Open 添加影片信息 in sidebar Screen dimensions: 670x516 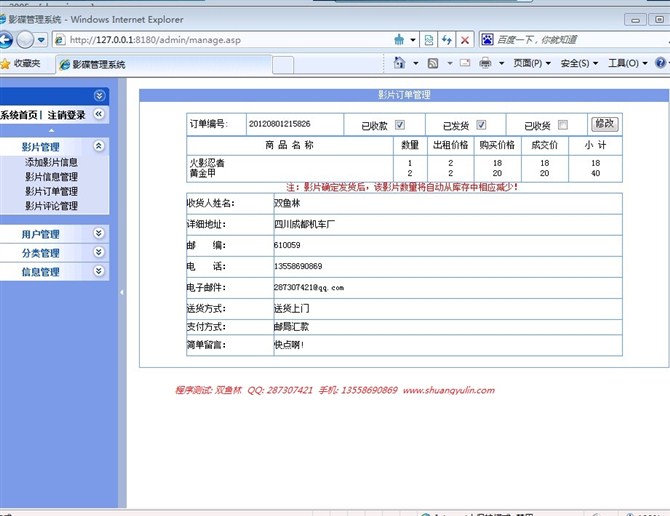coord(51,162)
